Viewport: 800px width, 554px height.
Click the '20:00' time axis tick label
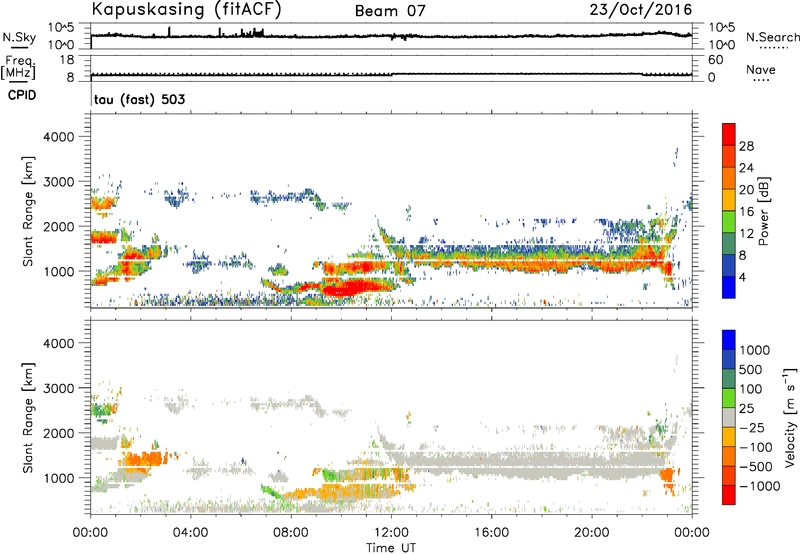tap(592, 533)
